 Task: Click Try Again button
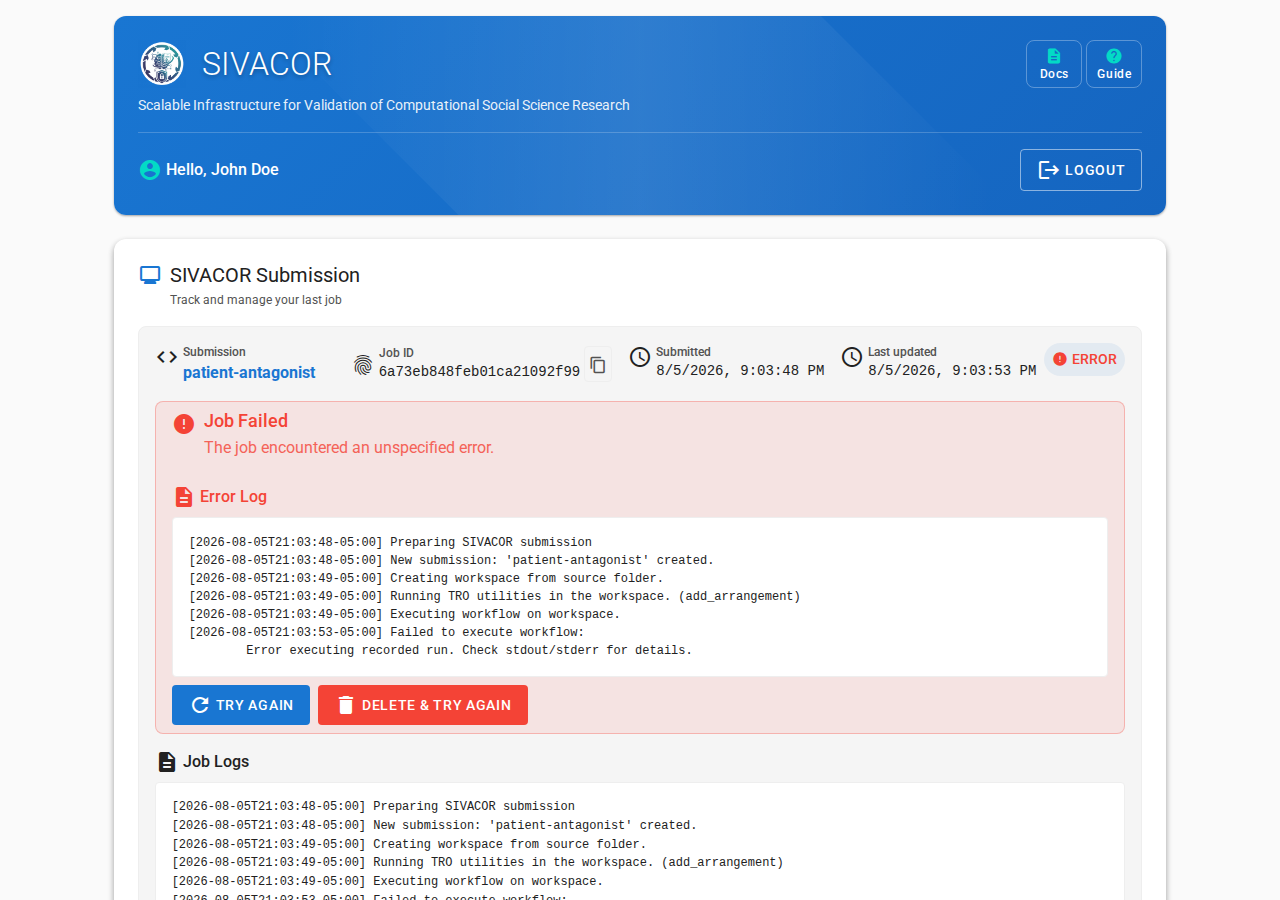[241, 705]
